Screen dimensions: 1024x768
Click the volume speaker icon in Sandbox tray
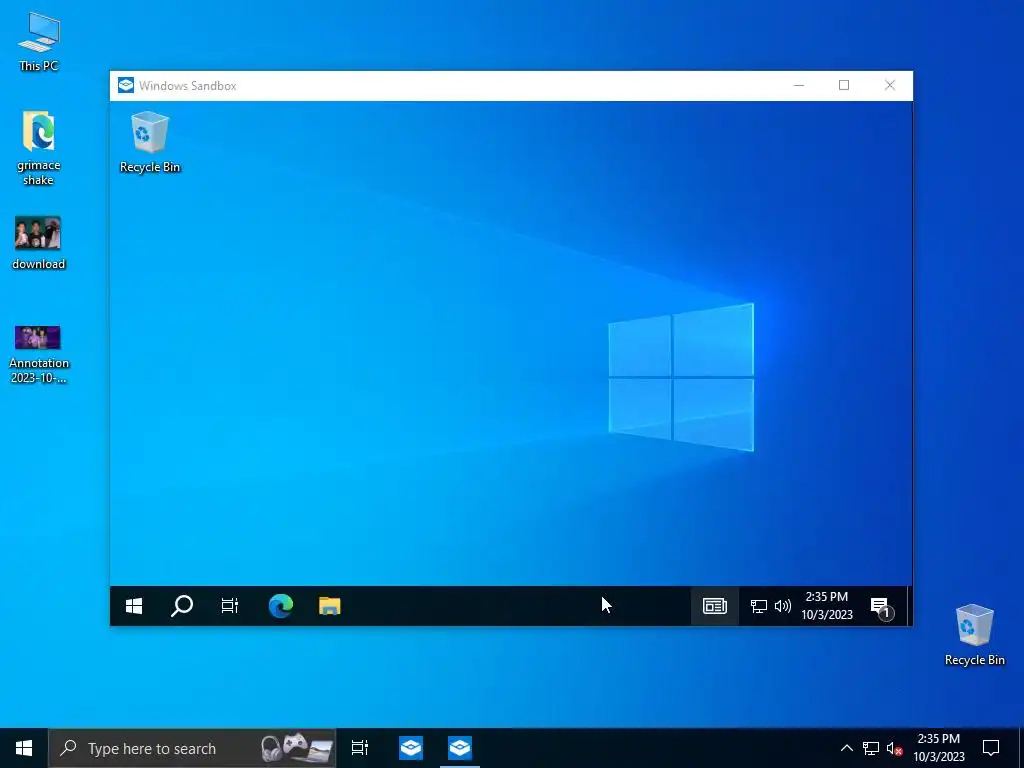pos(782,607)
